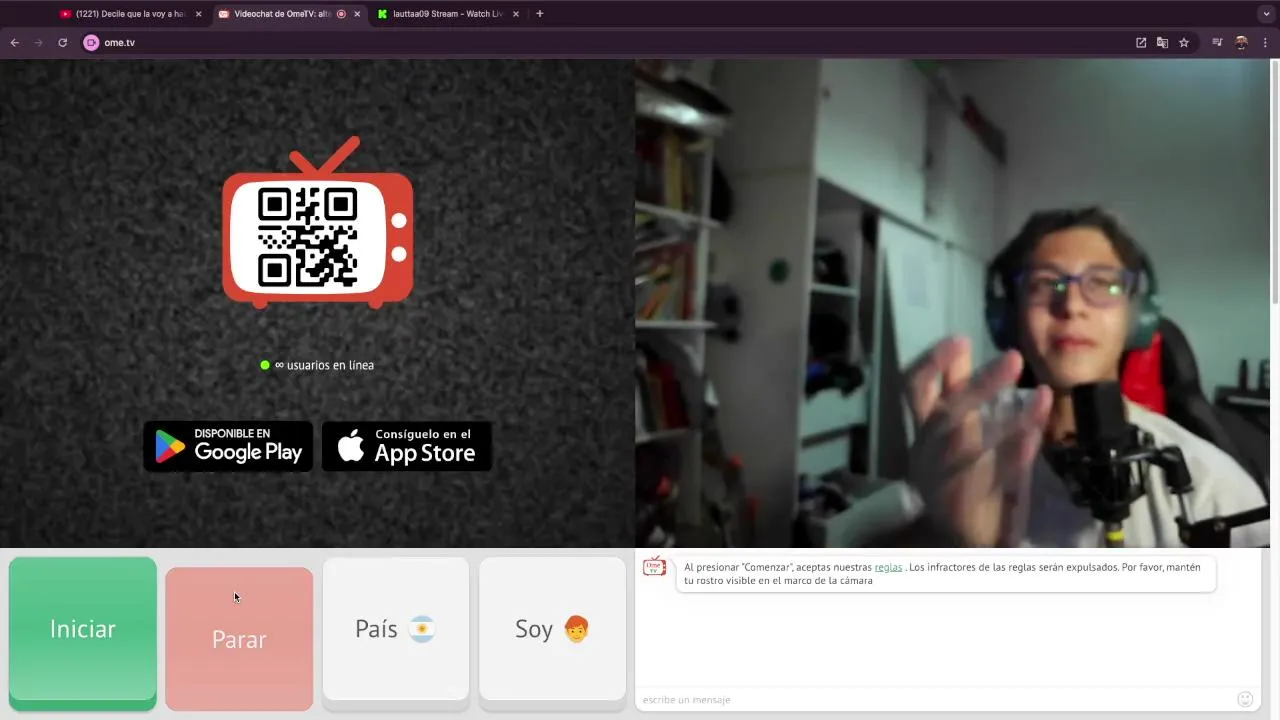Go back to previous page
Image resolution: width=1280 pixels, height=720 pixels.
(x=14, y=43)
